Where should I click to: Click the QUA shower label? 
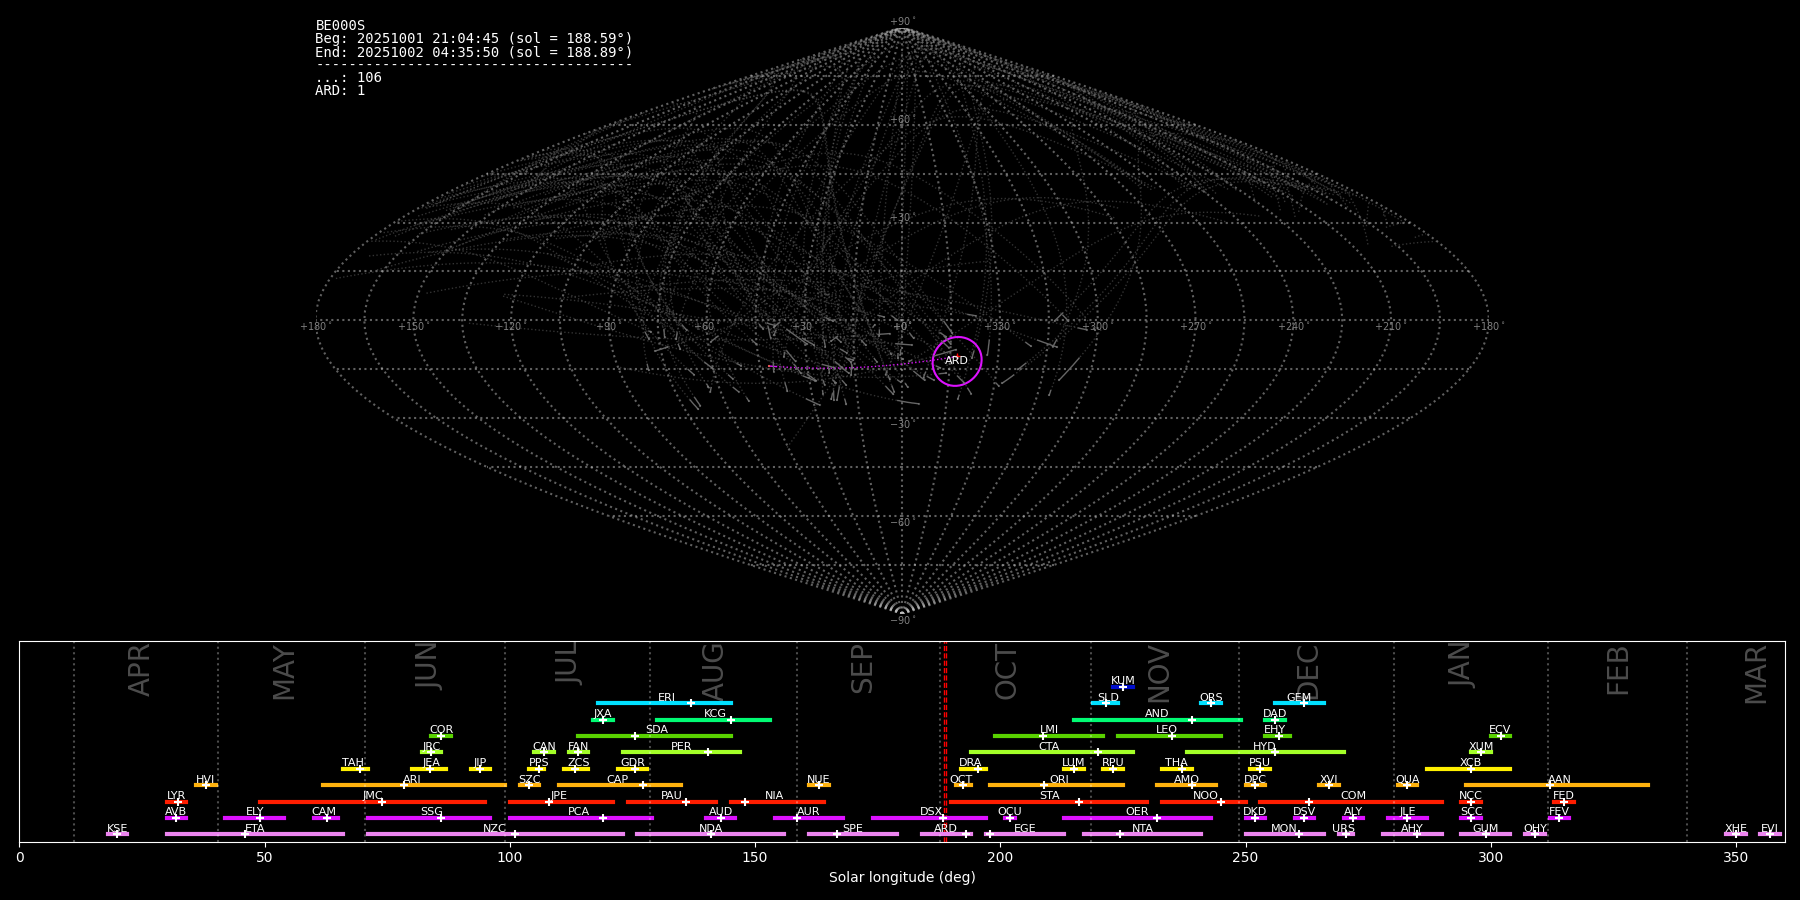pos(1408,780)
